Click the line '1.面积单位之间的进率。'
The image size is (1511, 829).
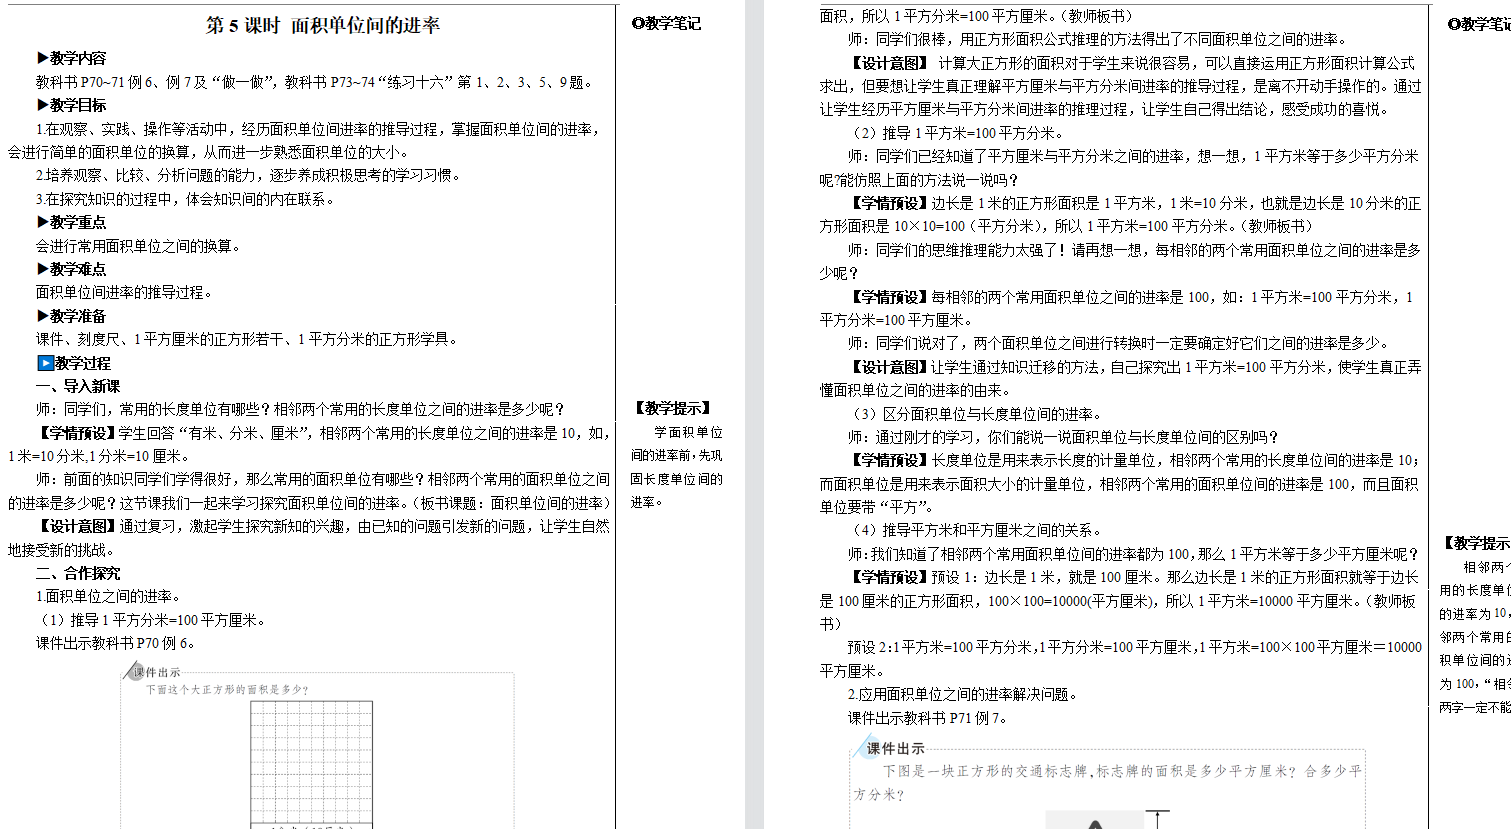pyautogui.click(x=109, y=597)
